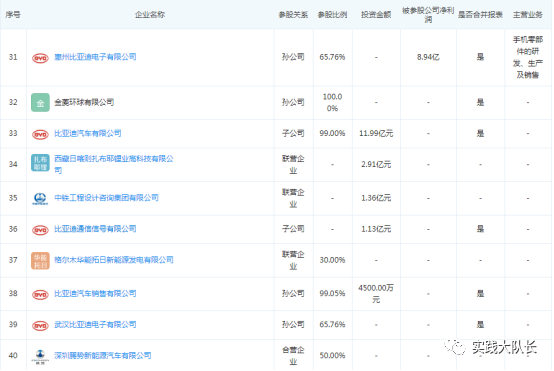Click 参股关系 column header
This screenshot has width=554, height=371.
tap(293, 14)
